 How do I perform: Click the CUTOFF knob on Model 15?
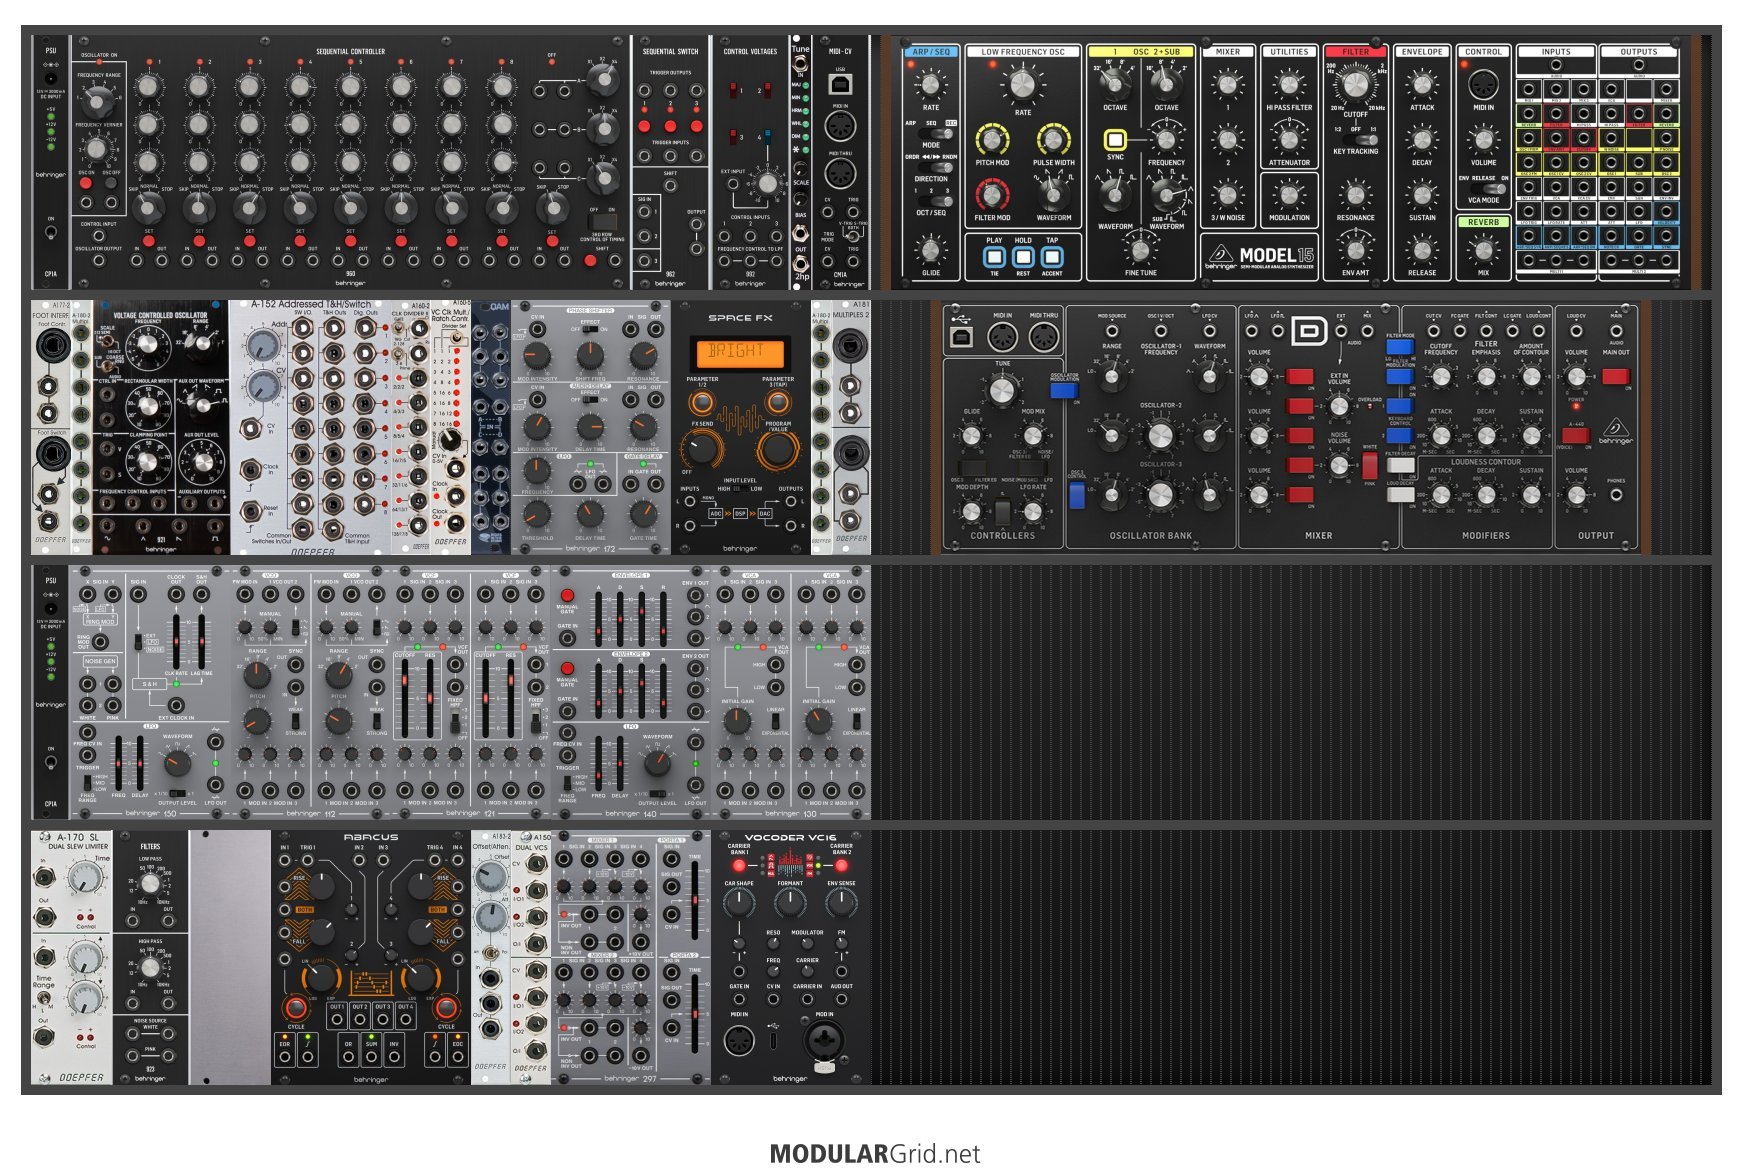pos(1355,85)
